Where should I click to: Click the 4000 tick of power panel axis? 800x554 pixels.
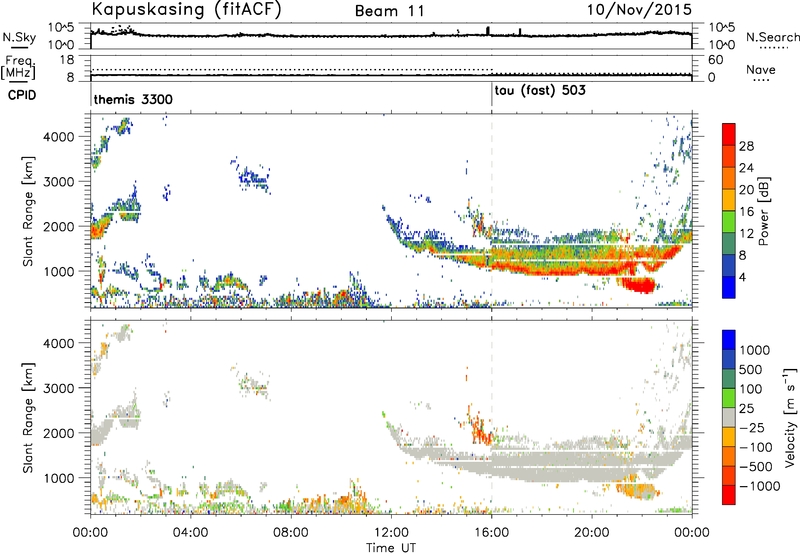(x=58, y=137)
